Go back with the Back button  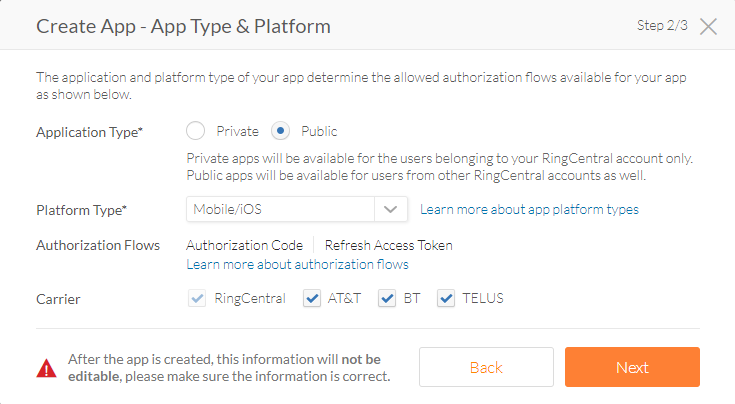[x=486, y=367]
